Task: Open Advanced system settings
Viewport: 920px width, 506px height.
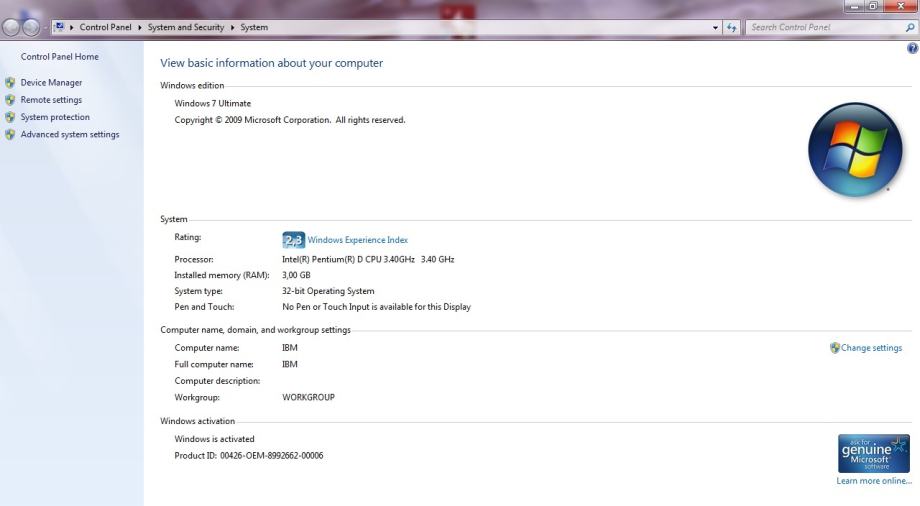Action: pos(70,134)
